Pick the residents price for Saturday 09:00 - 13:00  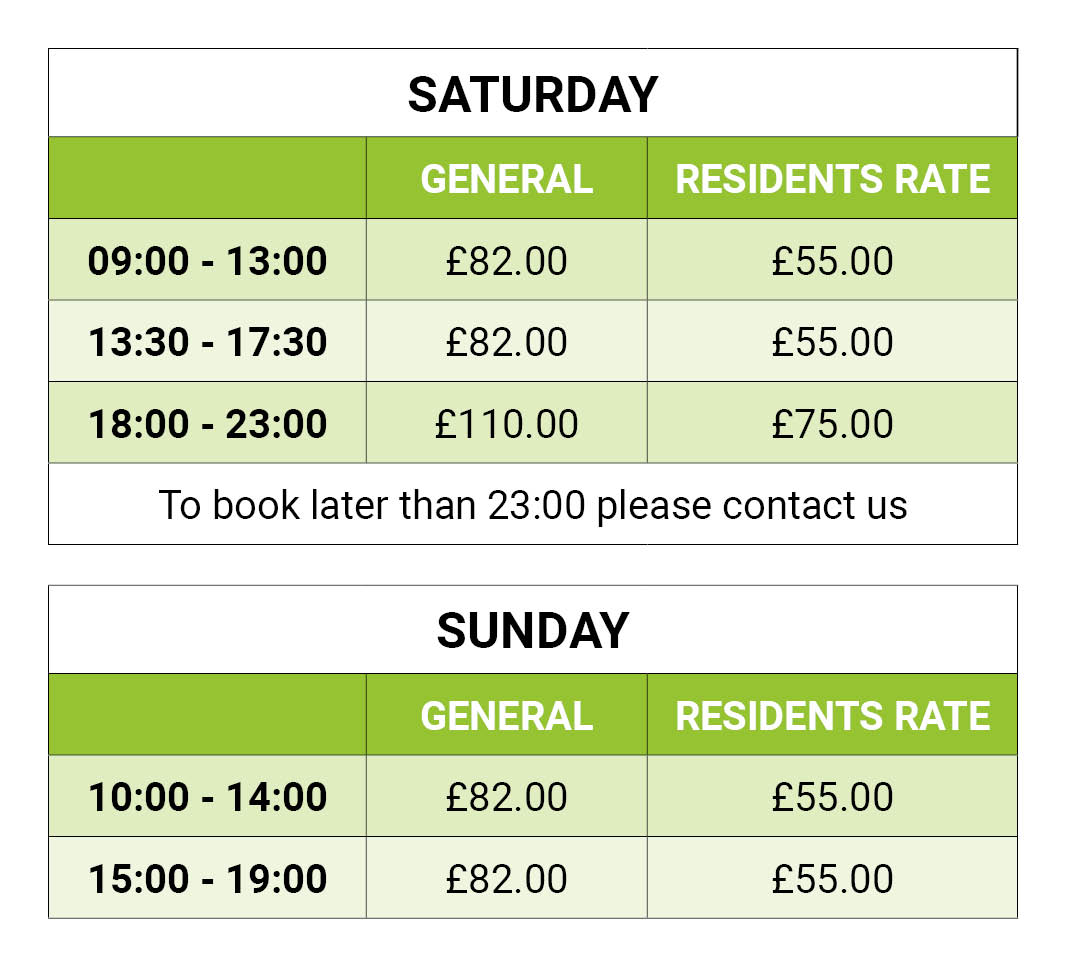[x=832, y=261]
